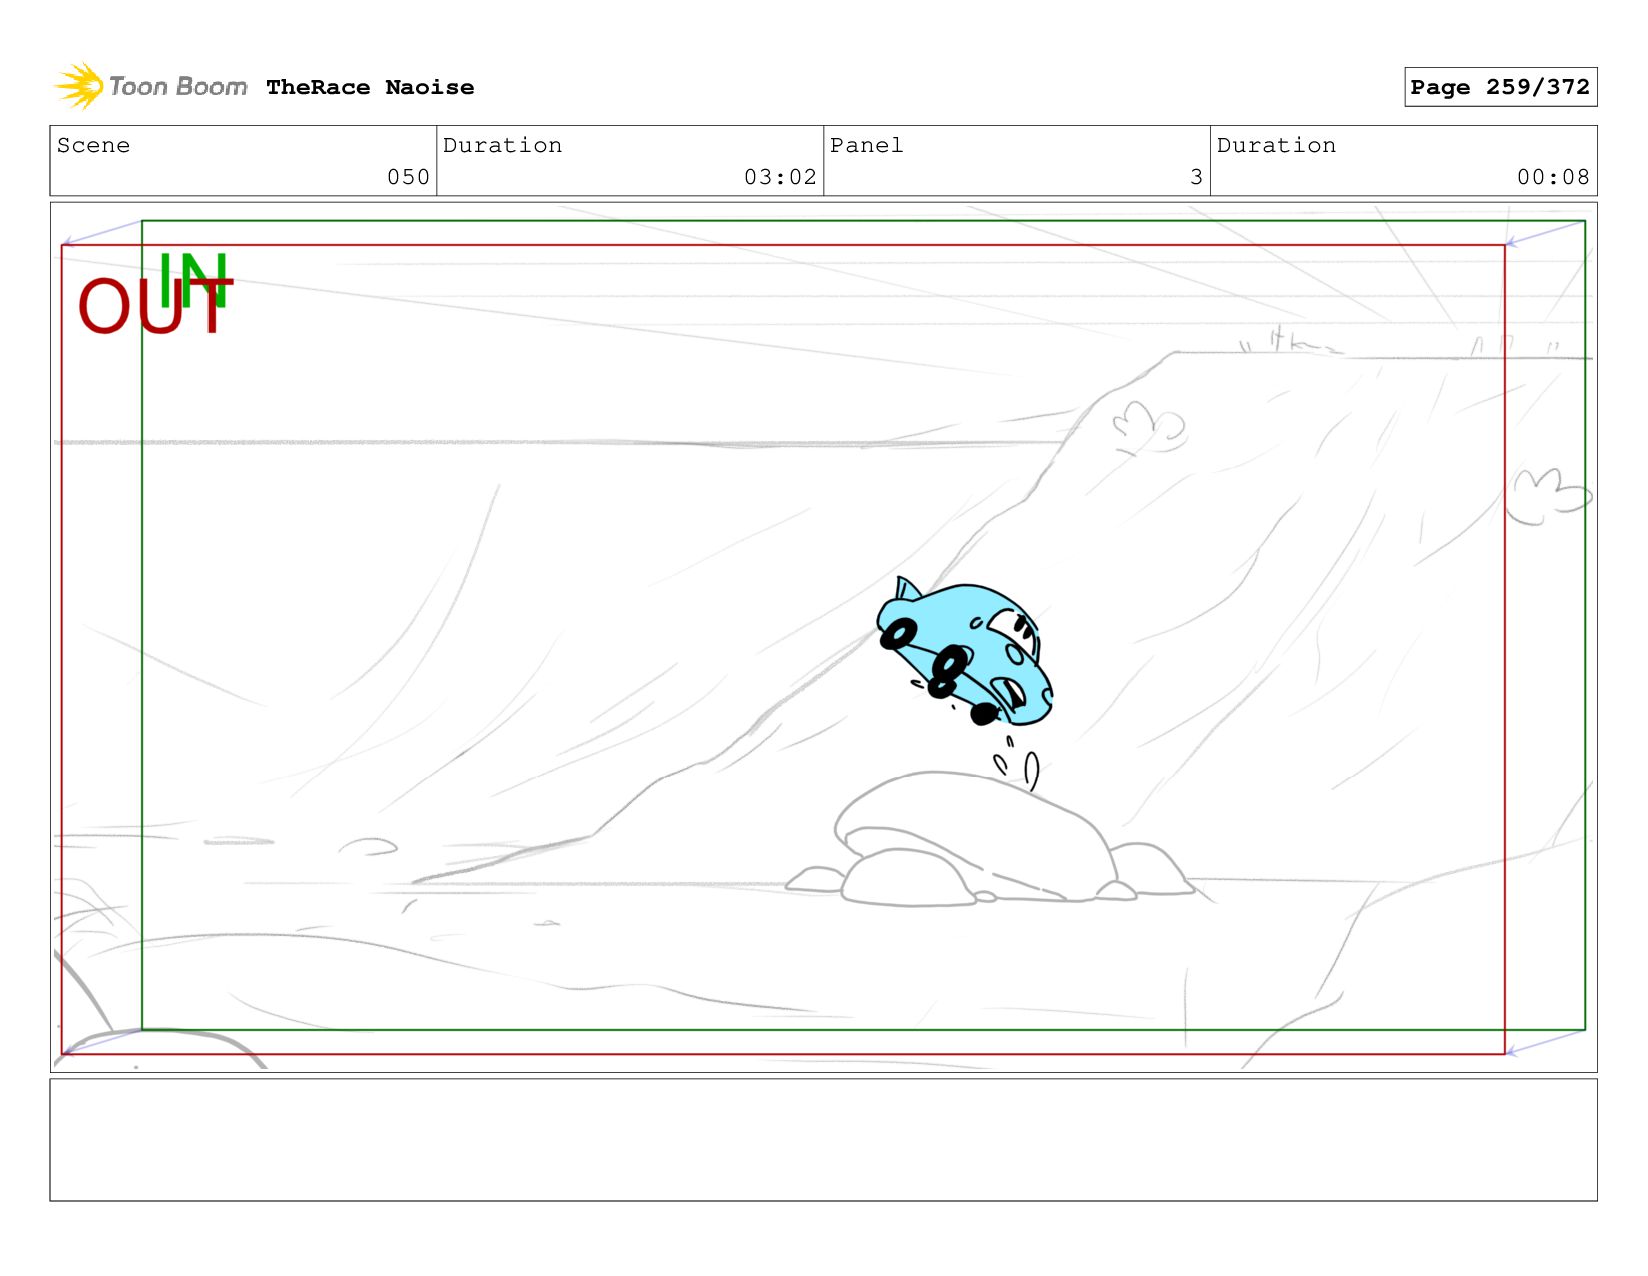This screenshot has height=1276, width=1648.
Task: Click the 'Scene' header label
Action: click(93, 145)
